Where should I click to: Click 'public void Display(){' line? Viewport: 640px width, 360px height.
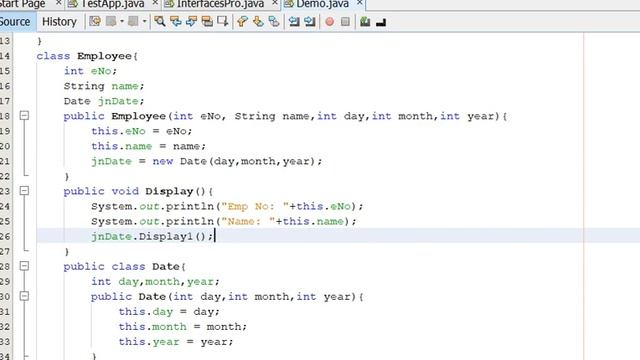pyautogui.click(x=138, y=191)
